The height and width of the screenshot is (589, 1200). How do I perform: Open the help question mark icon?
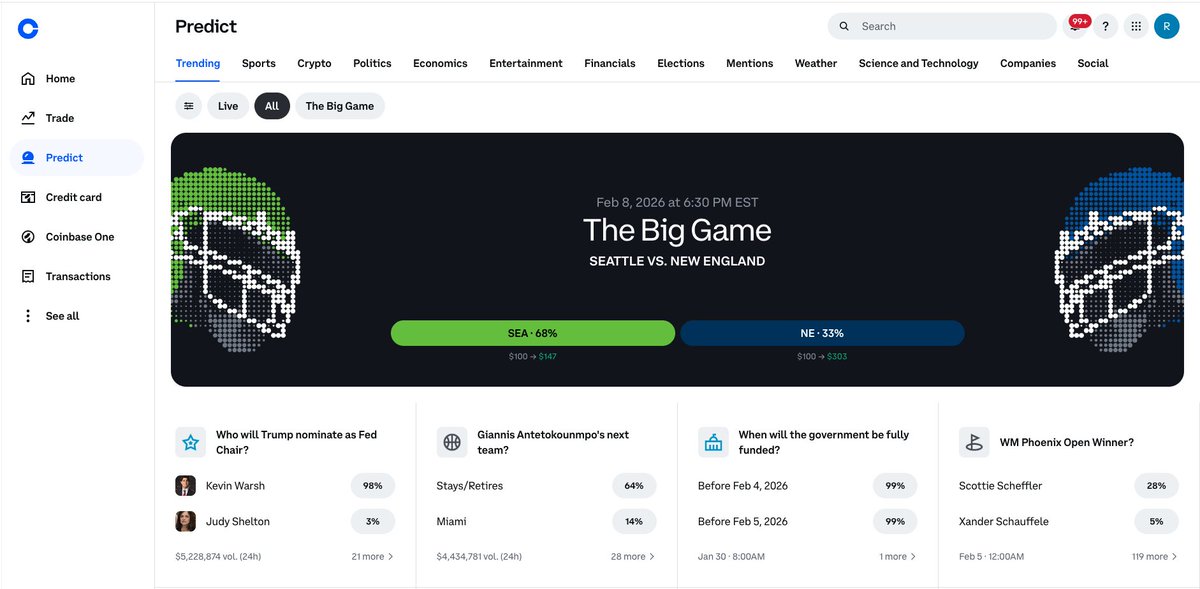point(1105,27)
